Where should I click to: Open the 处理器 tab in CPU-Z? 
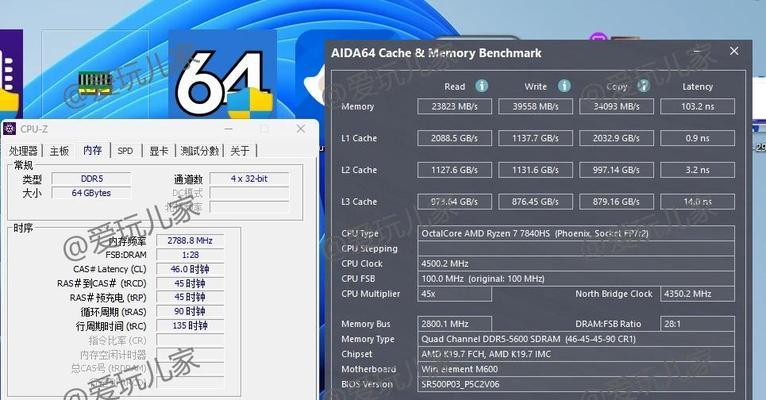(23, 151)
